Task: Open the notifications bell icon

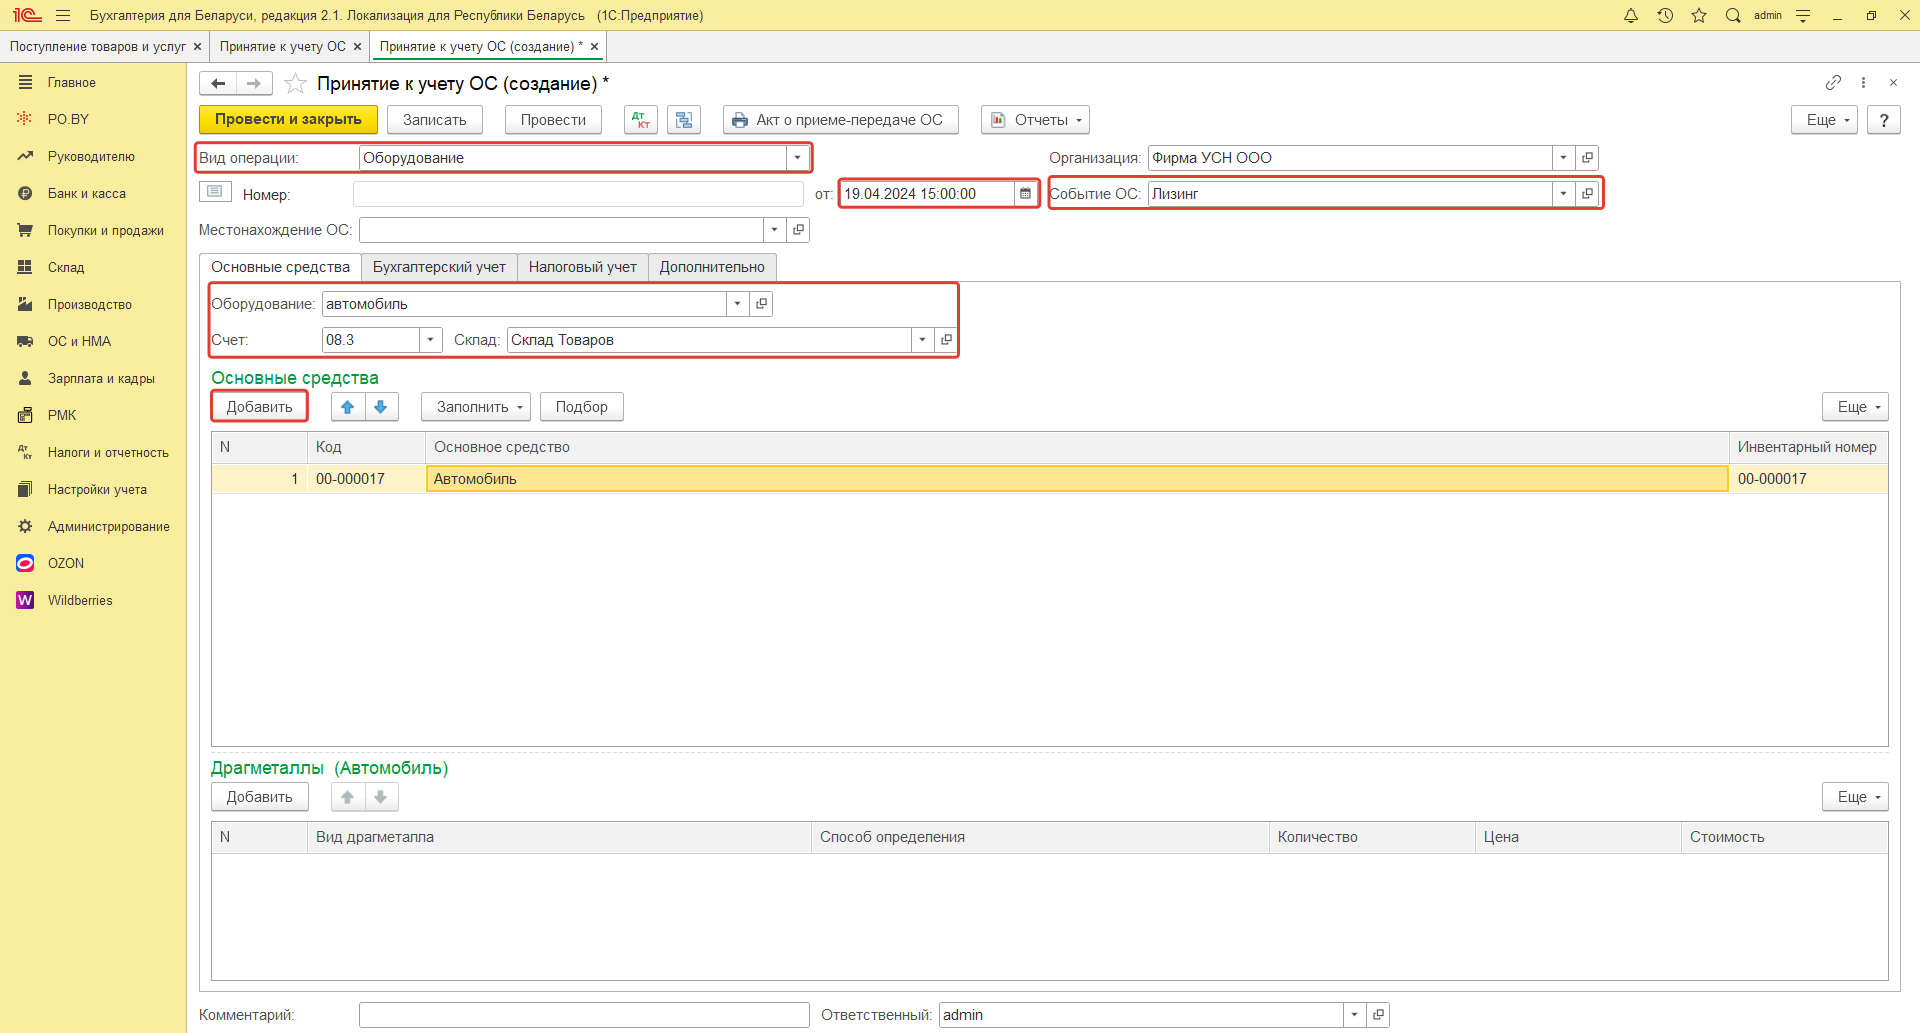Action: point(1631,15)
